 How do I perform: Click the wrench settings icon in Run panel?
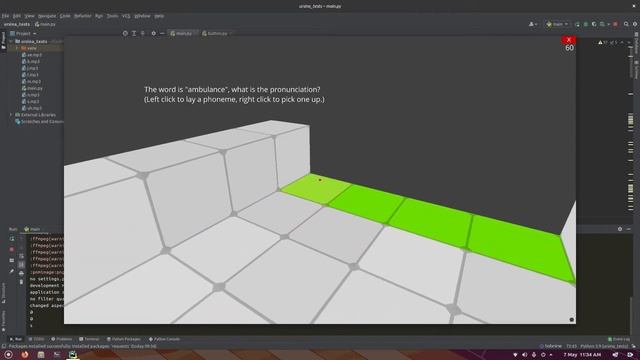click(12, 271)
